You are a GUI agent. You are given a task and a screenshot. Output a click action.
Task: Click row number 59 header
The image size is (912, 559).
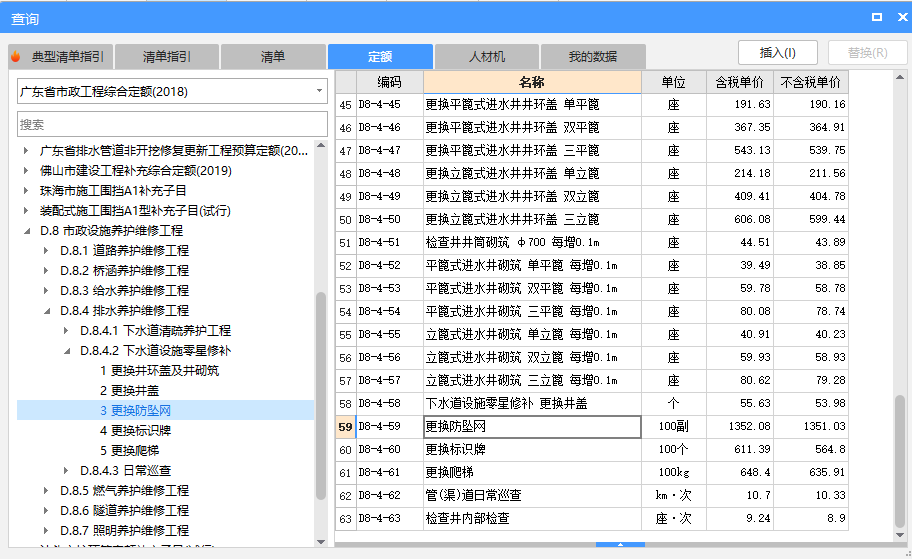pos(345,426)
